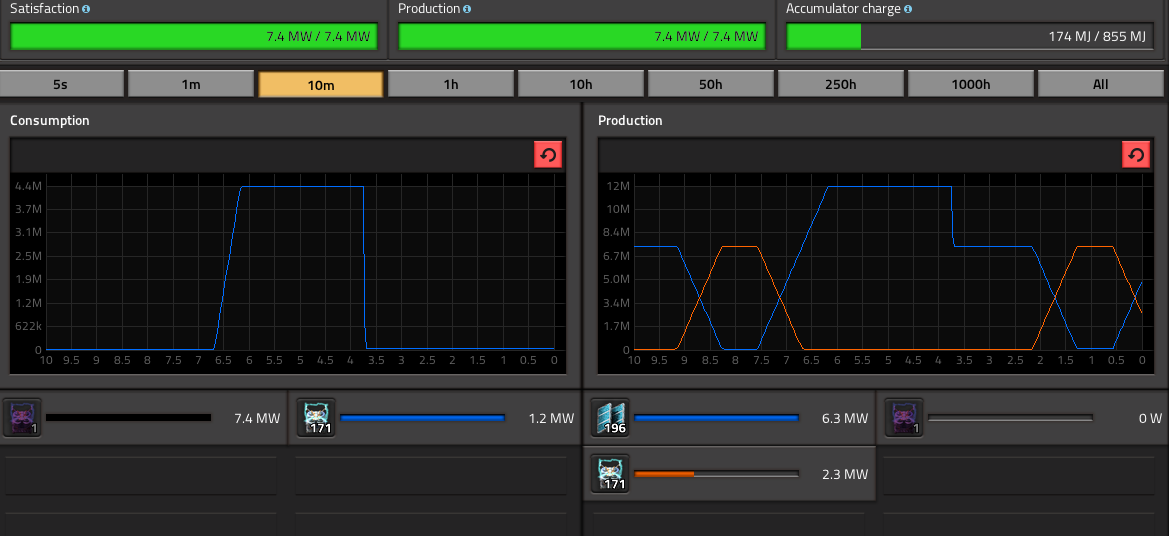Select solar panel icon showing 196
The image size is (1169, 536).
[610, 417]
